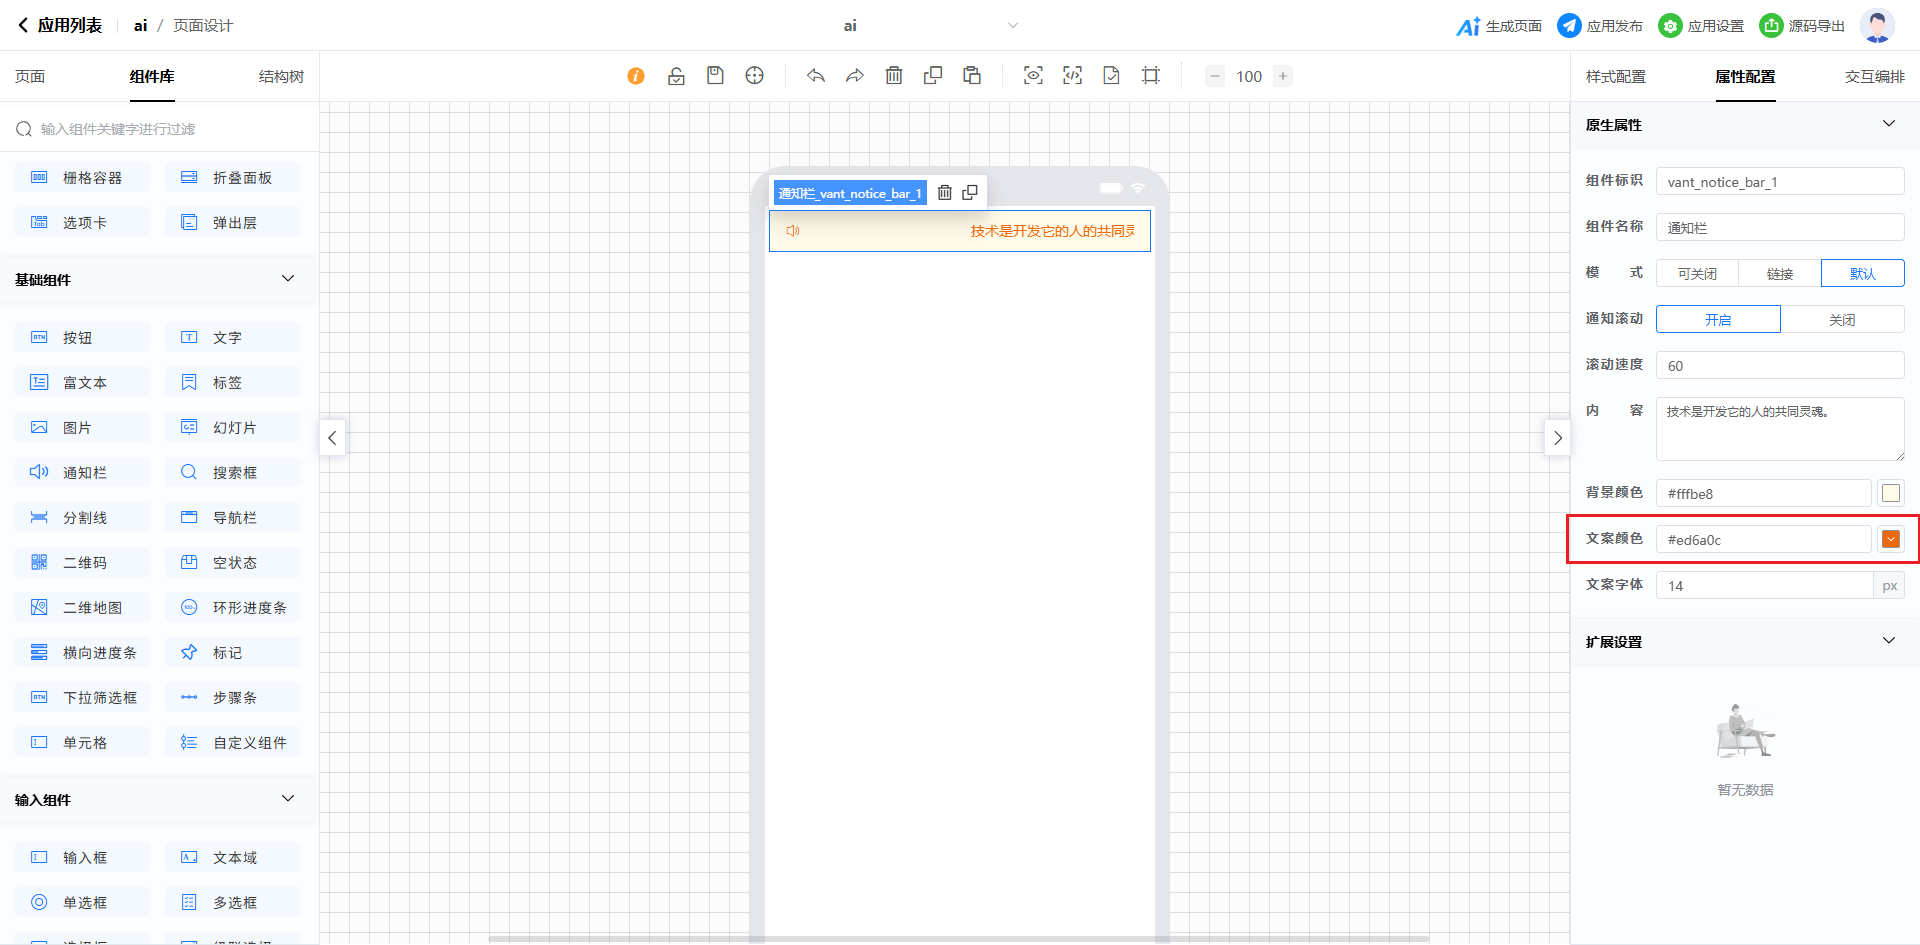Screen dimensions: 1920x945
Task: Click the undo arrow in the toolbar
Action: [x=816, y=76]
